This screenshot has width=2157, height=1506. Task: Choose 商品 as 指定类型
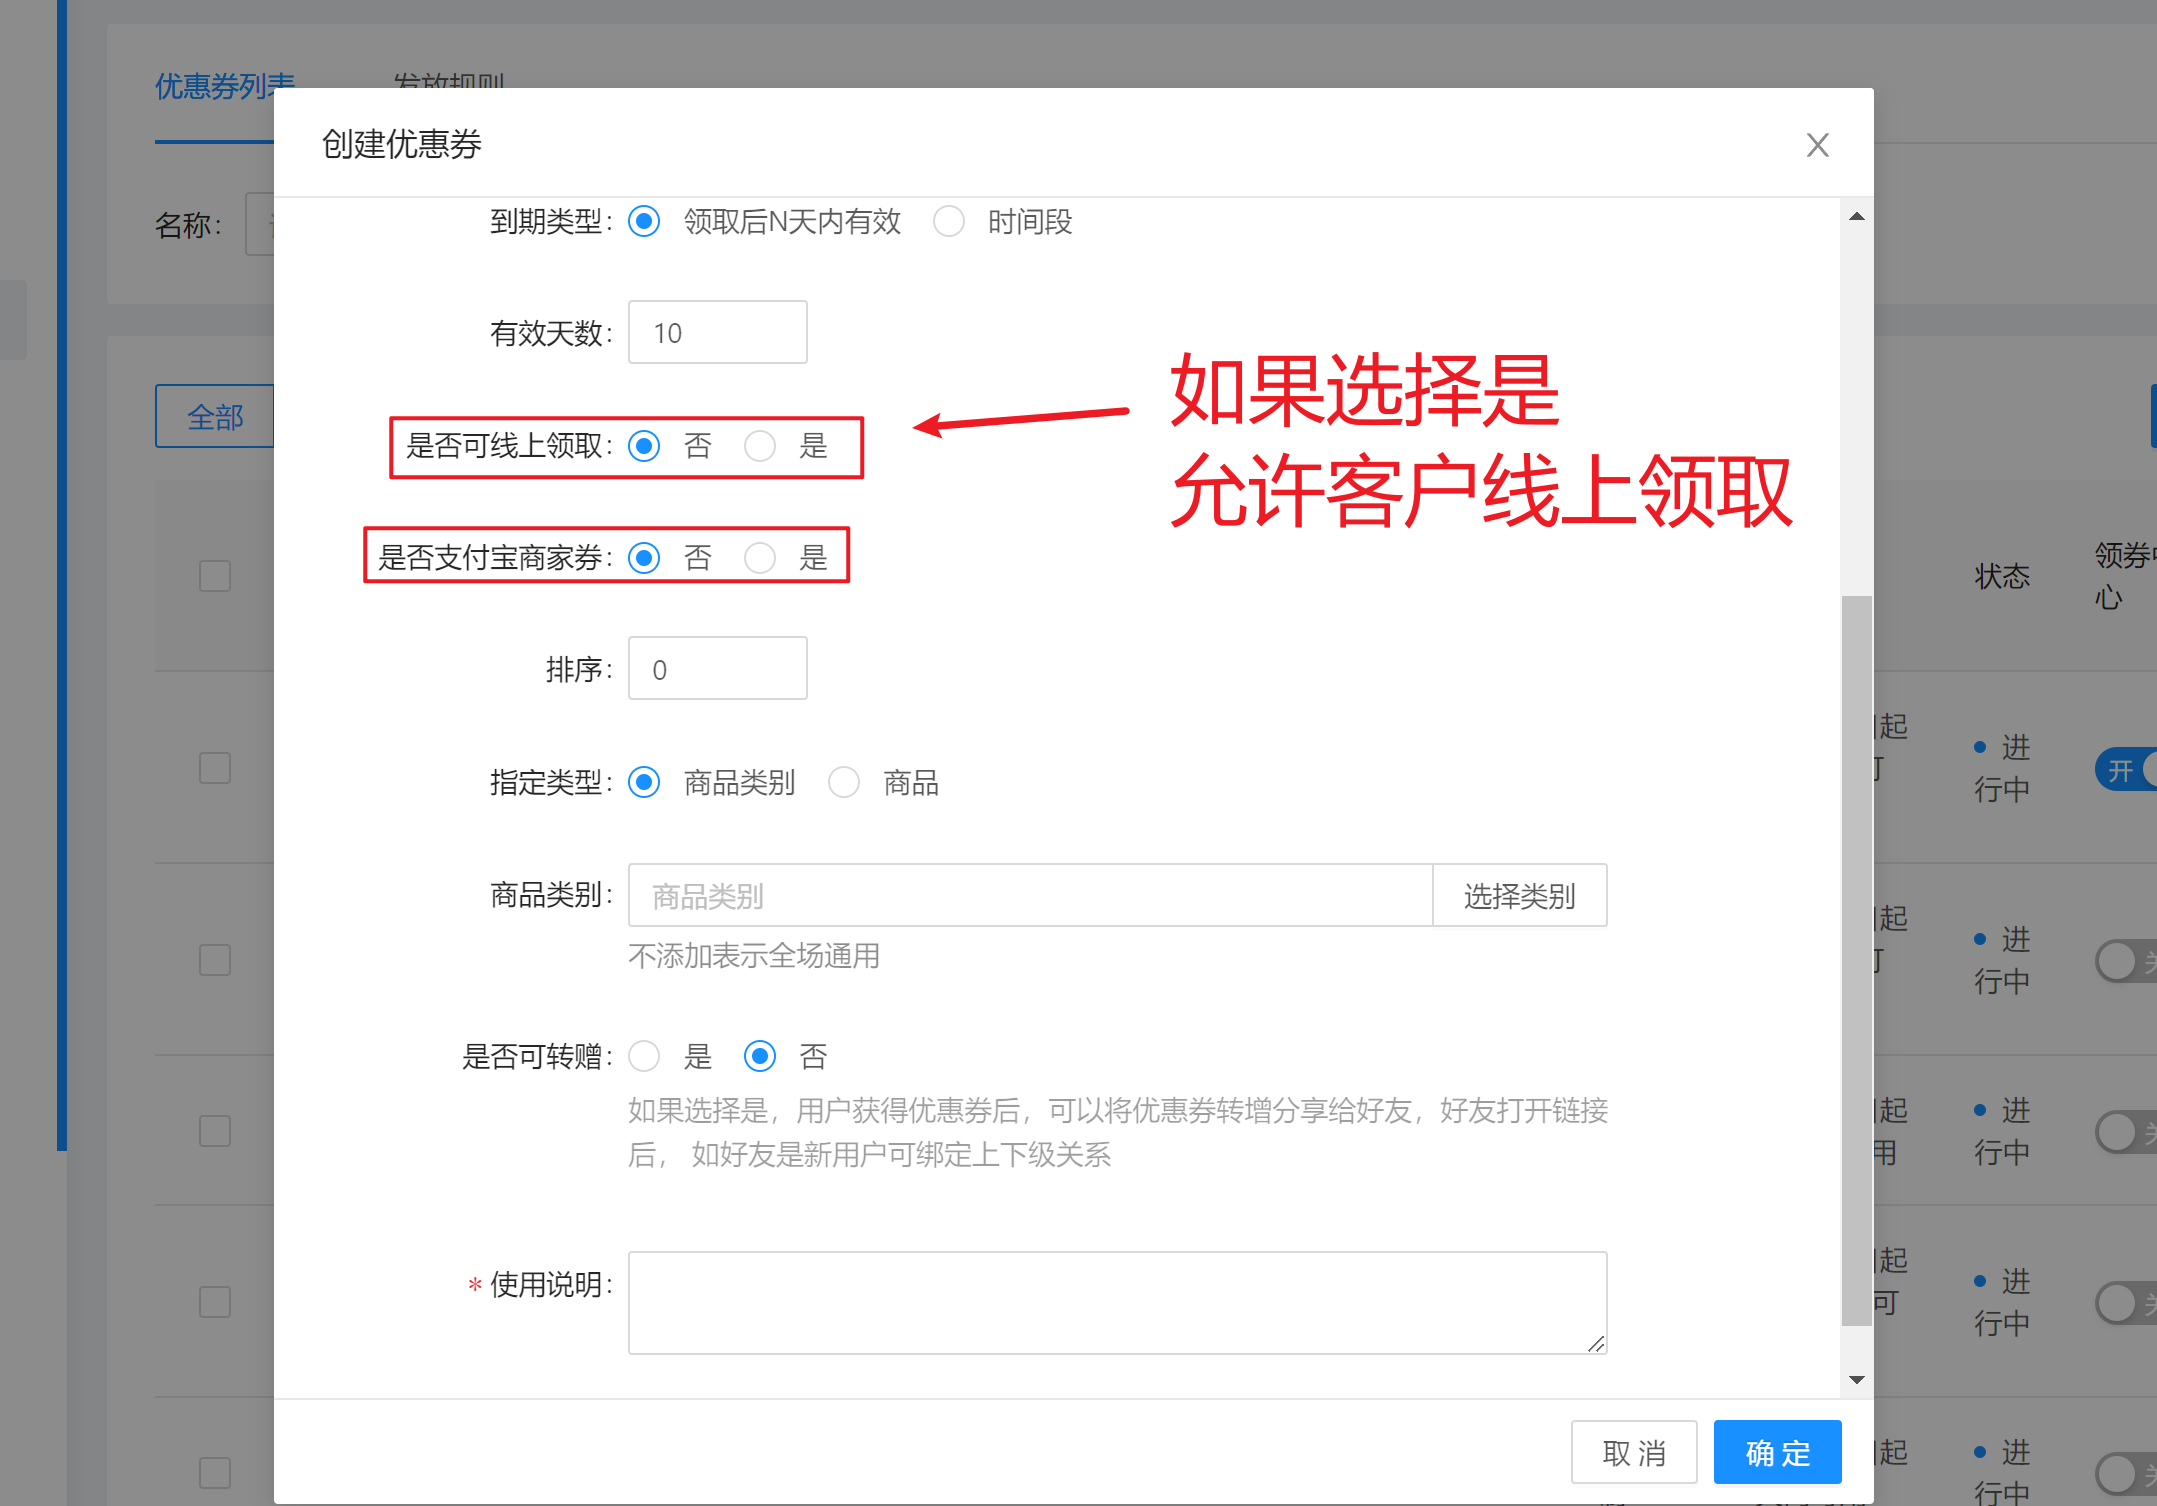point(844,782)
